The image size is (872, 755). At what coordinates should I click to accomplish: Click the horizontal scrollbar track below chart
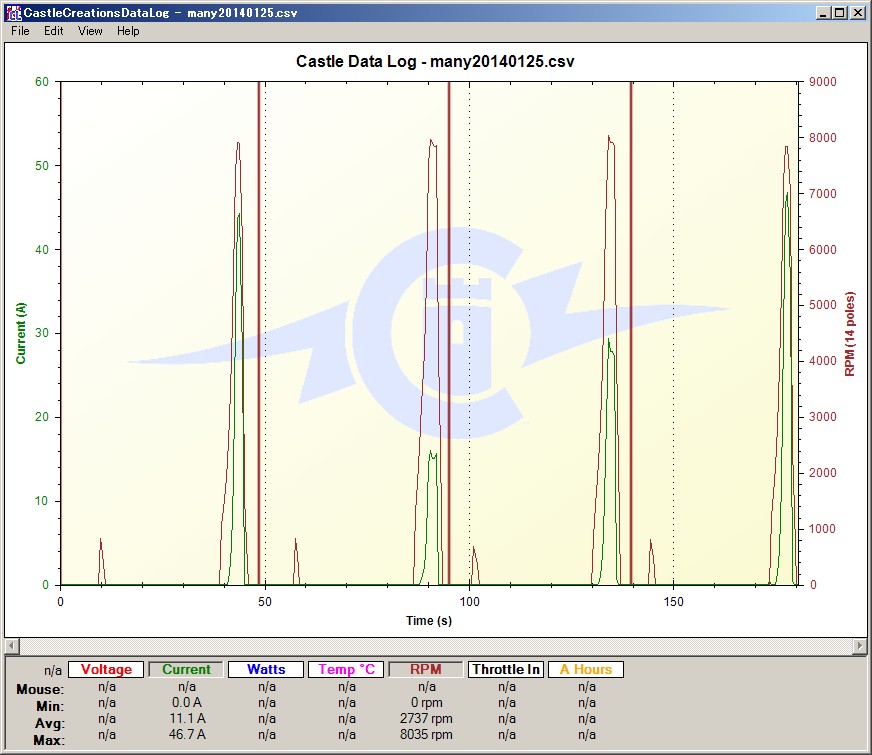pyautogui.click(x=435, y=647)
